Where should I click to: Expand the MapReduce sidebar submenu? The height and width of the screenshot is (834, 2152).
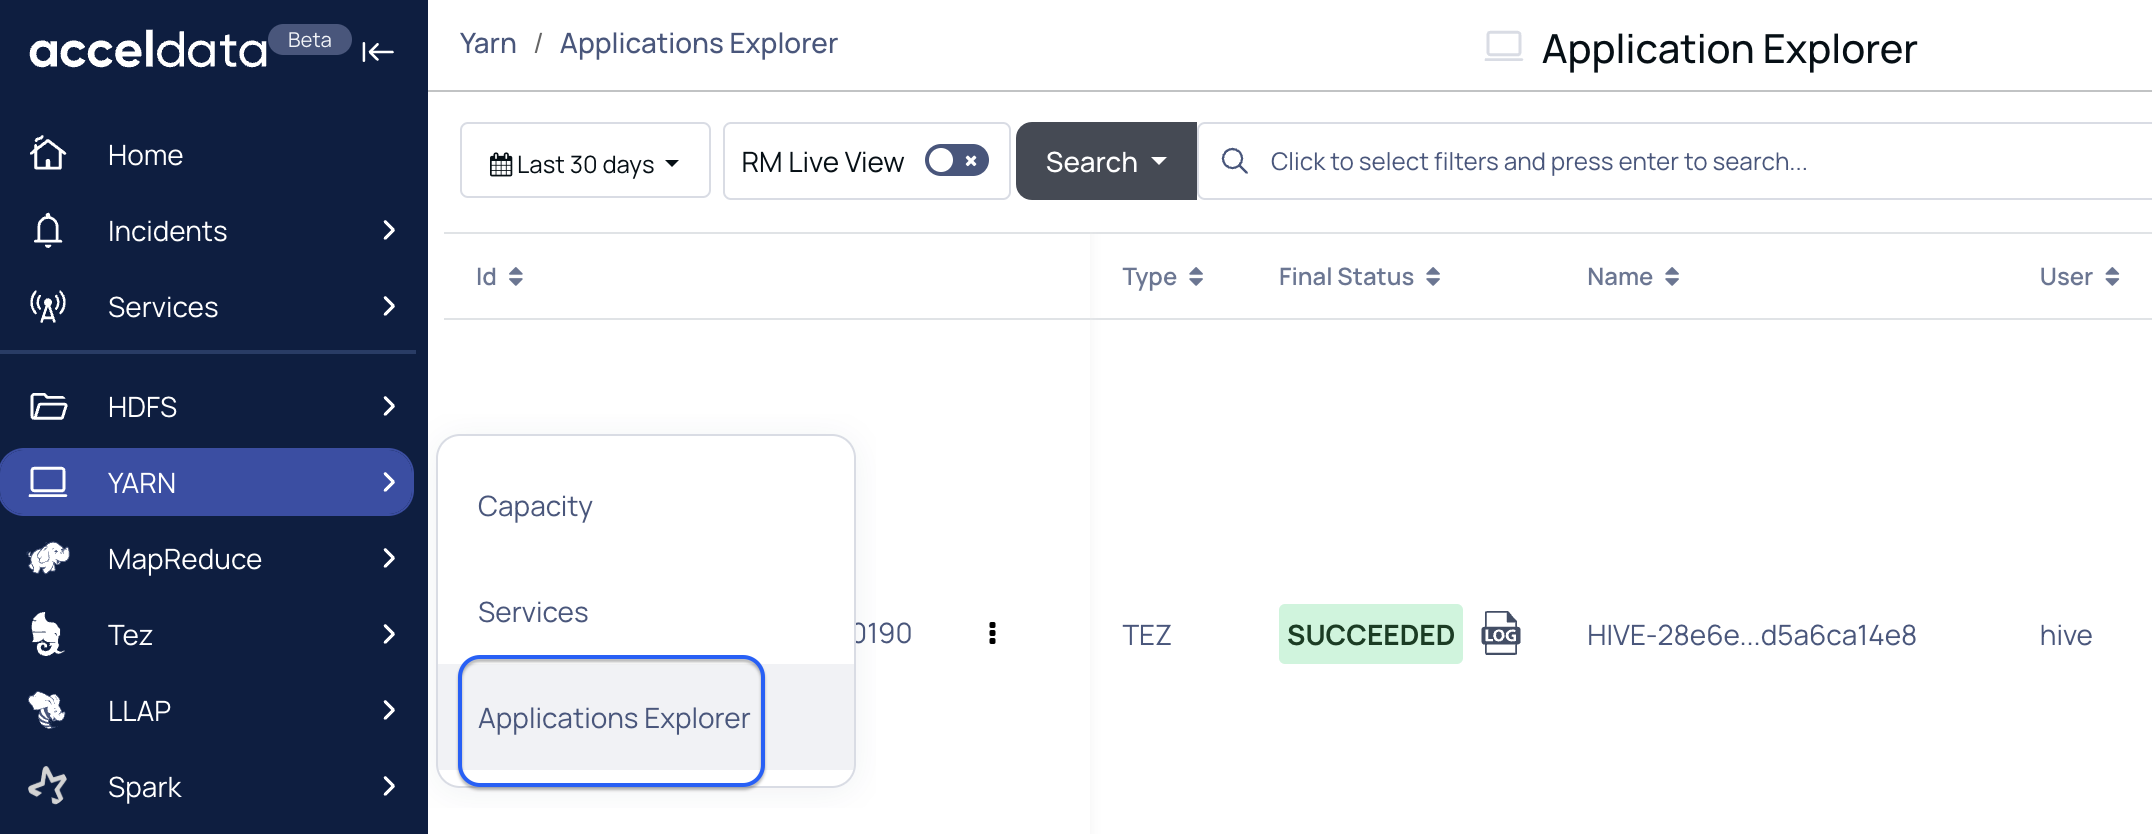pos(389,558)
